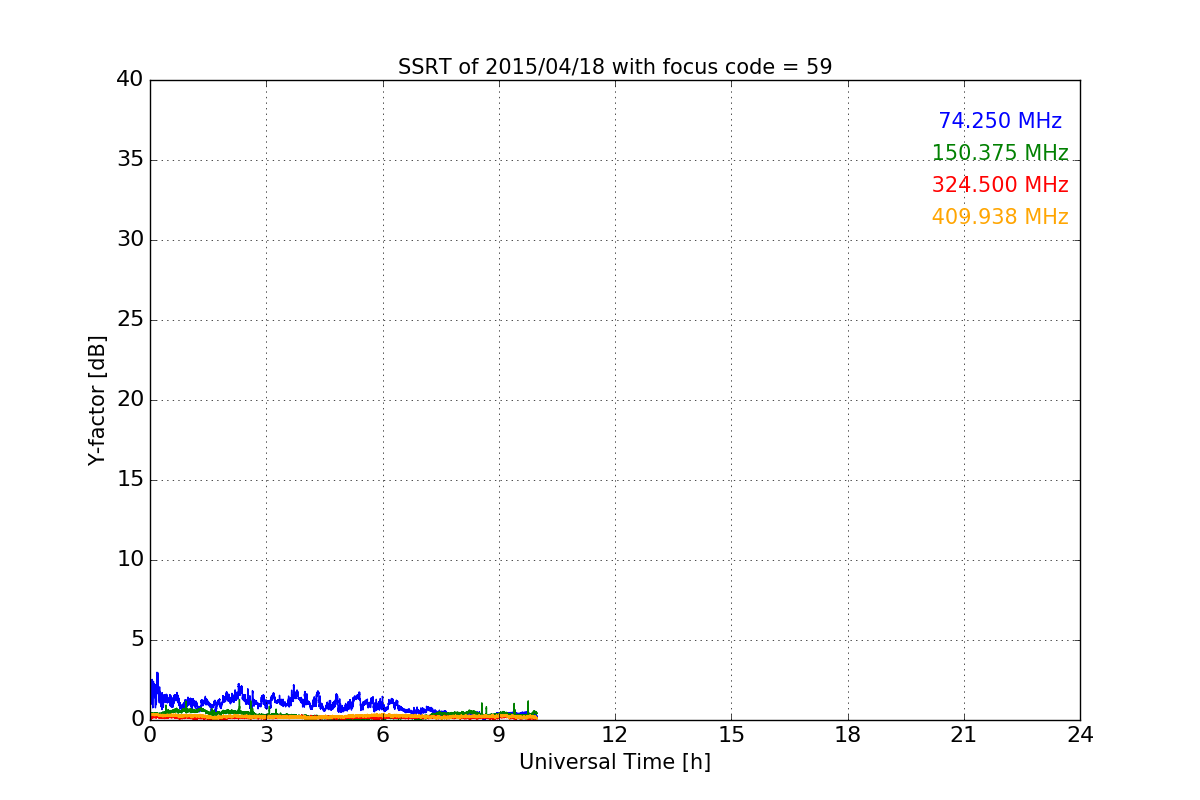The width and height of the screenshot is (1200, 800).
Task: Select the 409.938 MHz legend label
Action: click(1000, 217)
